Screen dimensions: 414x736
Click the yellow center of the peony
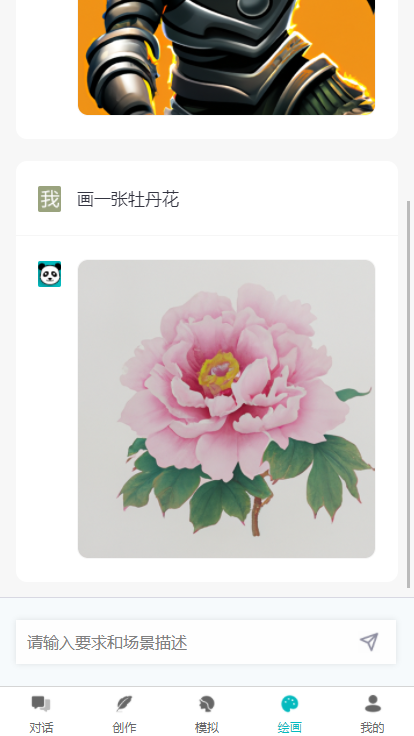click(x=219, y=371)
